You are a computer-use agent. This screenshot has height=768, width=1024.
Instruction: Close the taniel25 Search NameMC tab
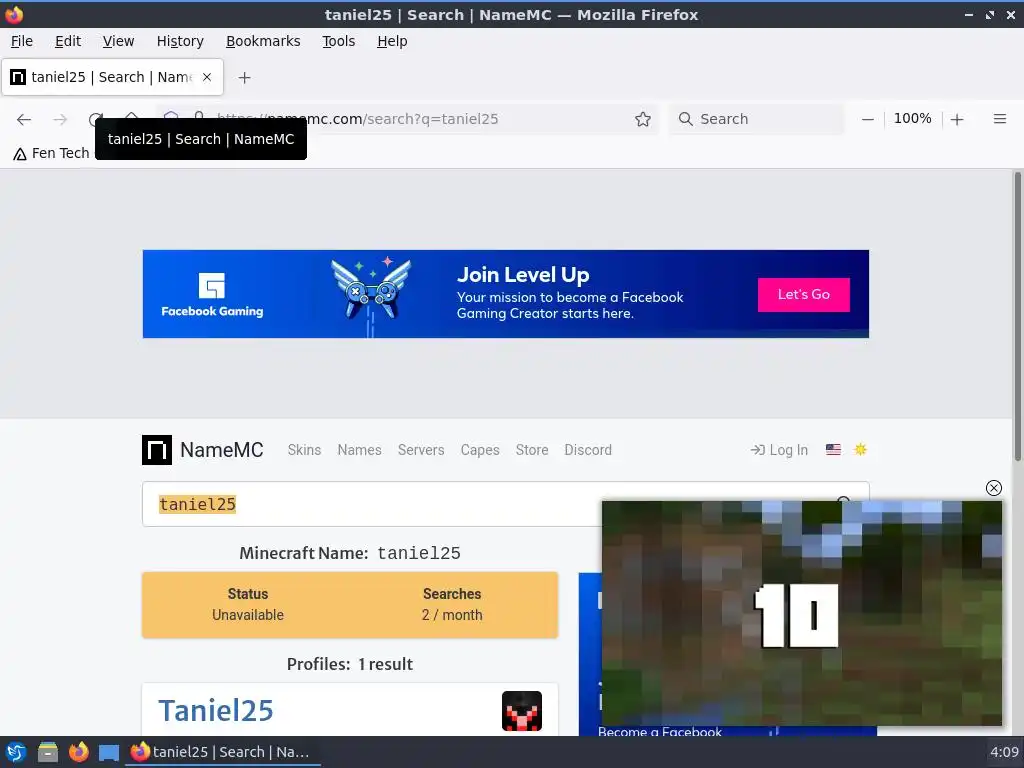coord(207,77)
